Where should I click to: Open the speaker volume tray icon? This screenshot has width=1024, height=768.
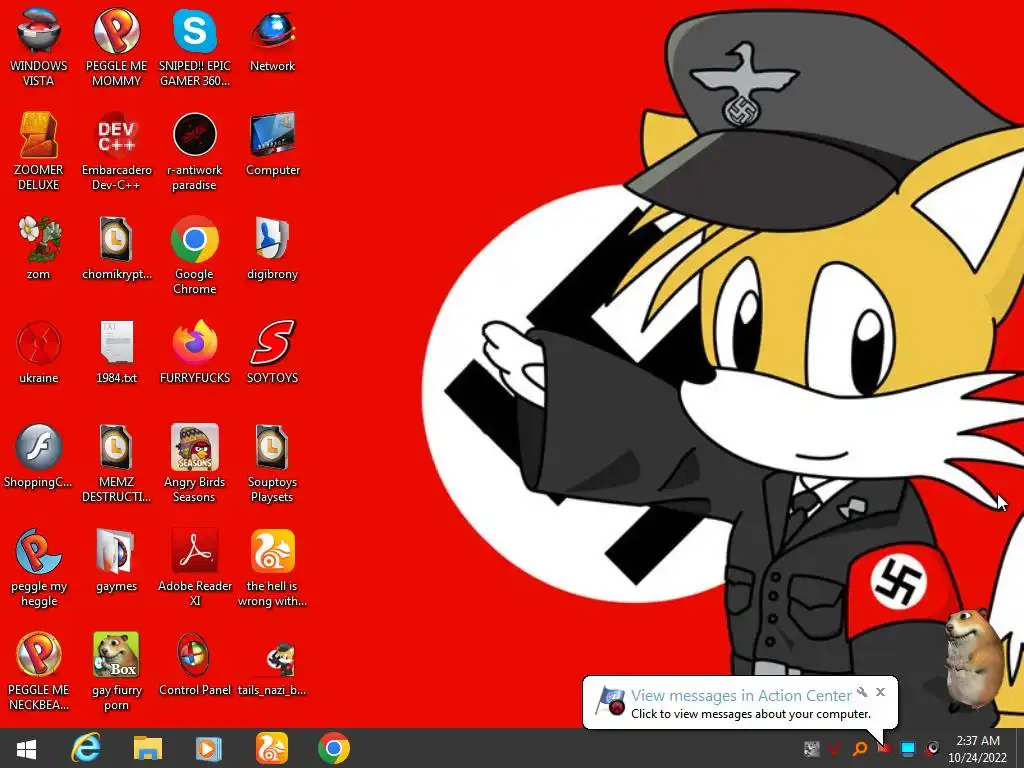click(933, 748)
